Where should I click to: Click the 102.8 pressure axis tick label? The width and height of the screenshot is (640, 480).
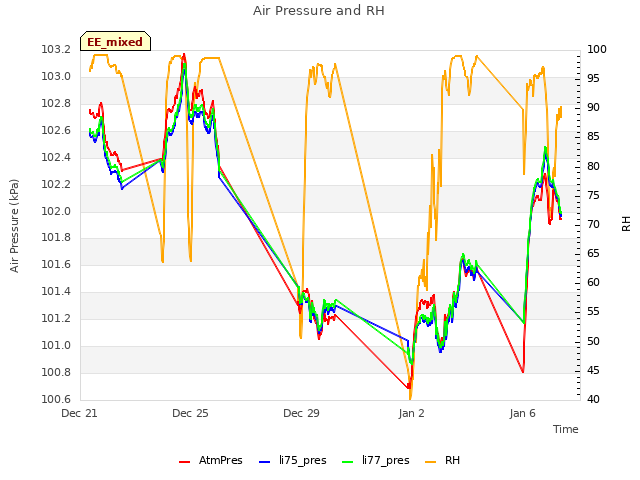coord(56,104)
